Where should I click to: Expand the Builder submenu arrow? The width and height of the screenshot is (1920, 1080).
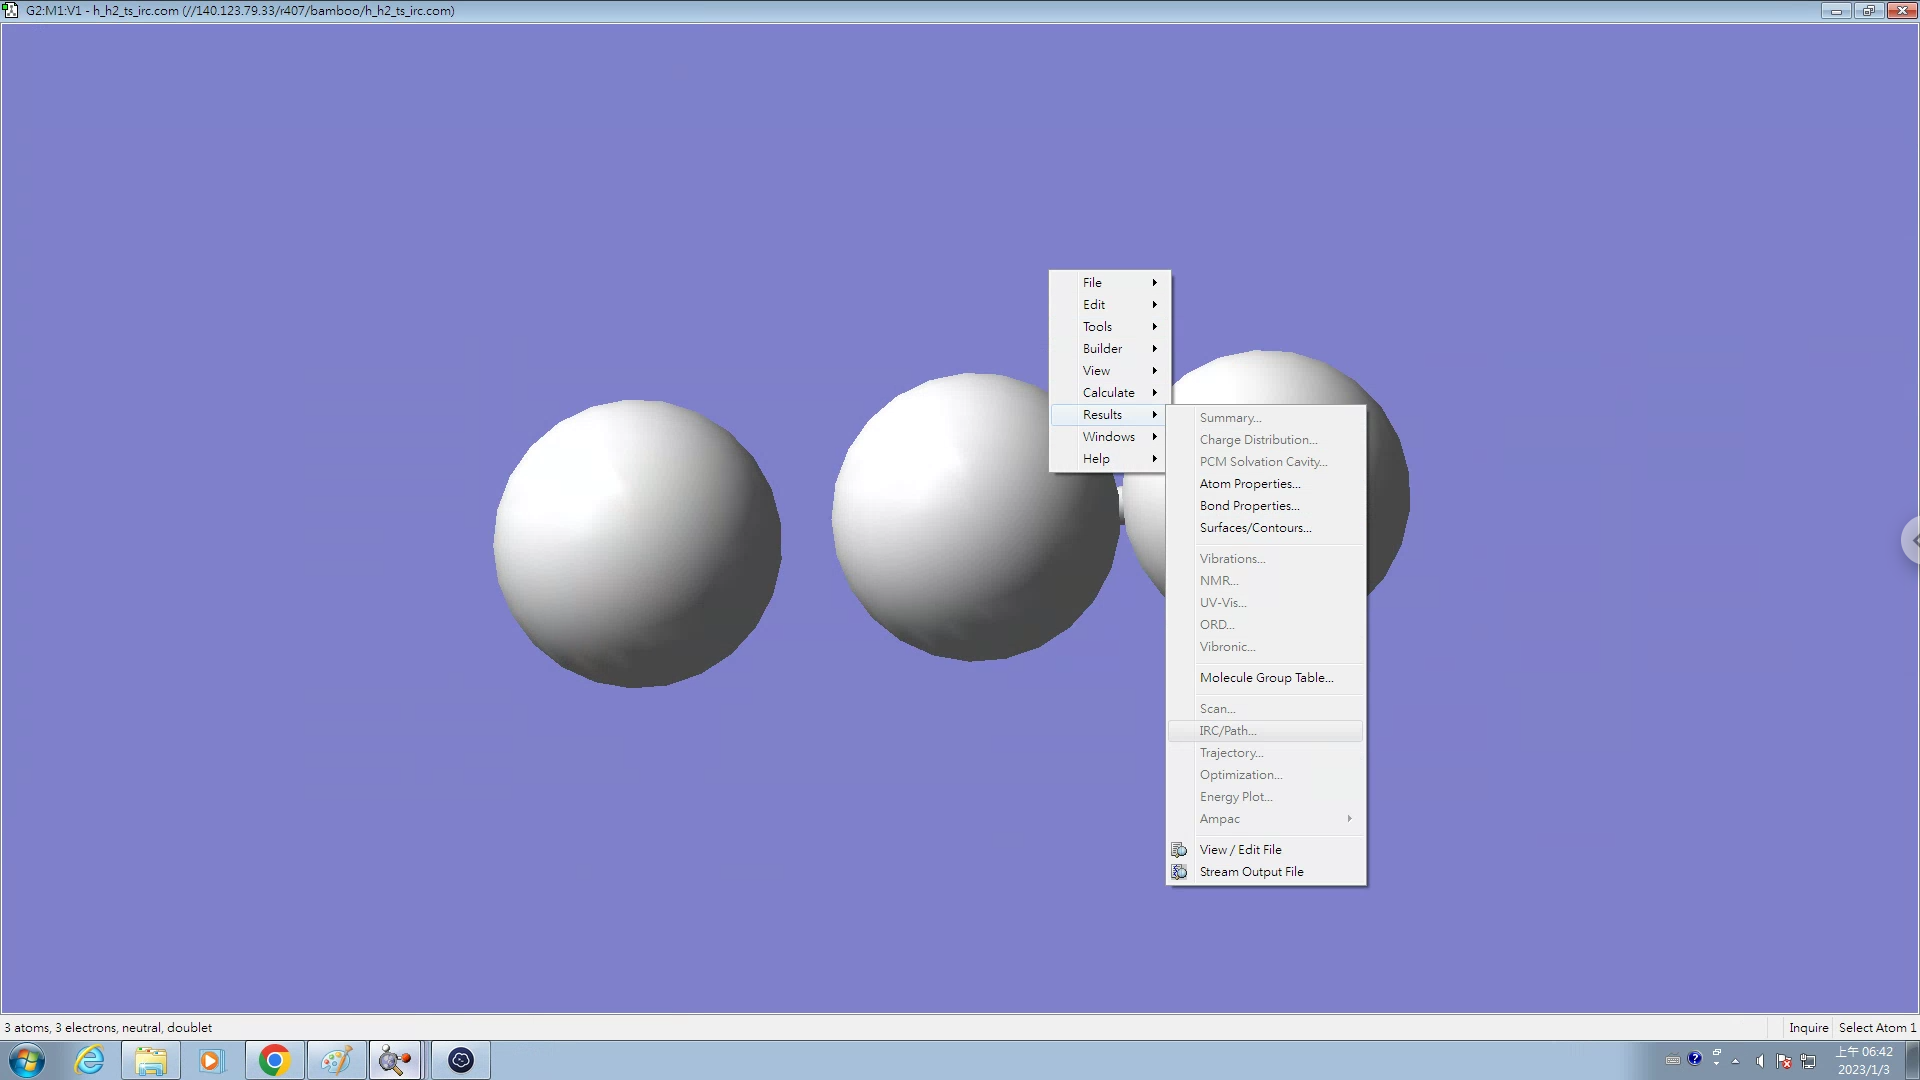point(1154,349)
